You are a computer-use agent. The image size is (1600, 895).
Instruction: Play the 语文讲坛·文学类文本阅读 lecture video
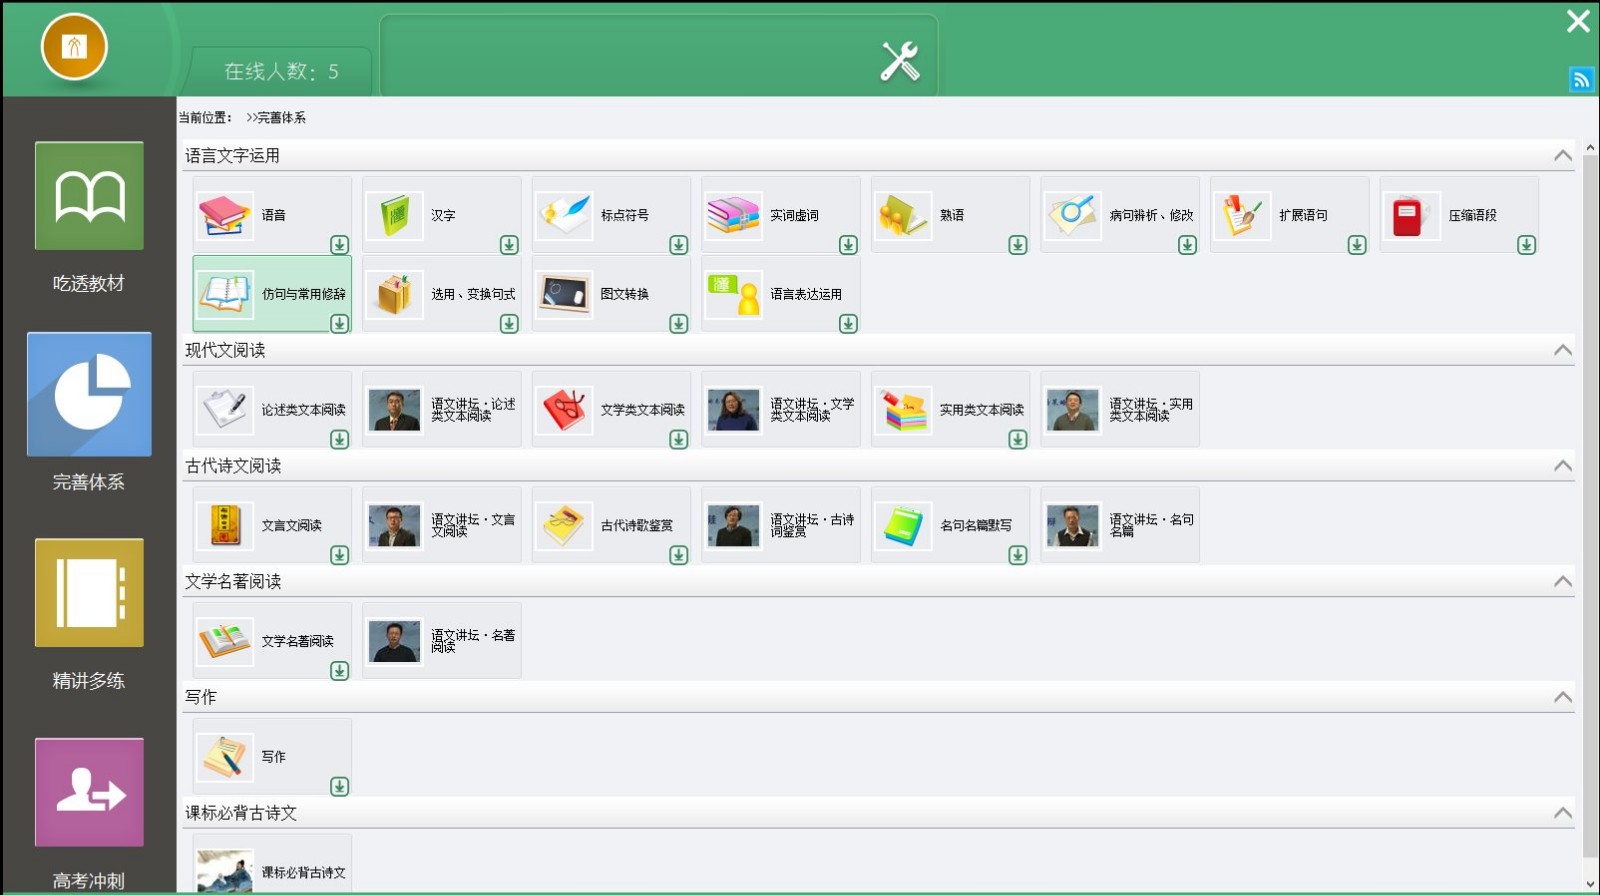pos(781,410)
